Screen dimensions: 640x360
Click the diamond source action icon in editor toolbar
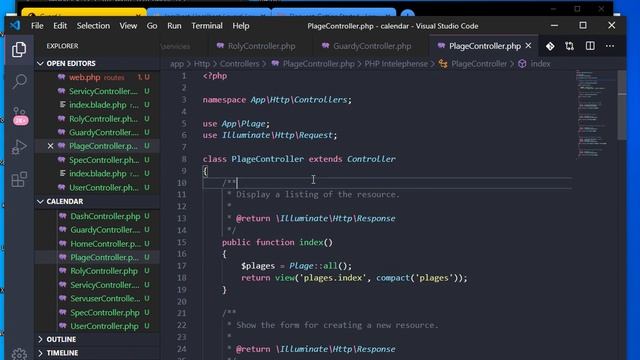(x=550, y=46)
